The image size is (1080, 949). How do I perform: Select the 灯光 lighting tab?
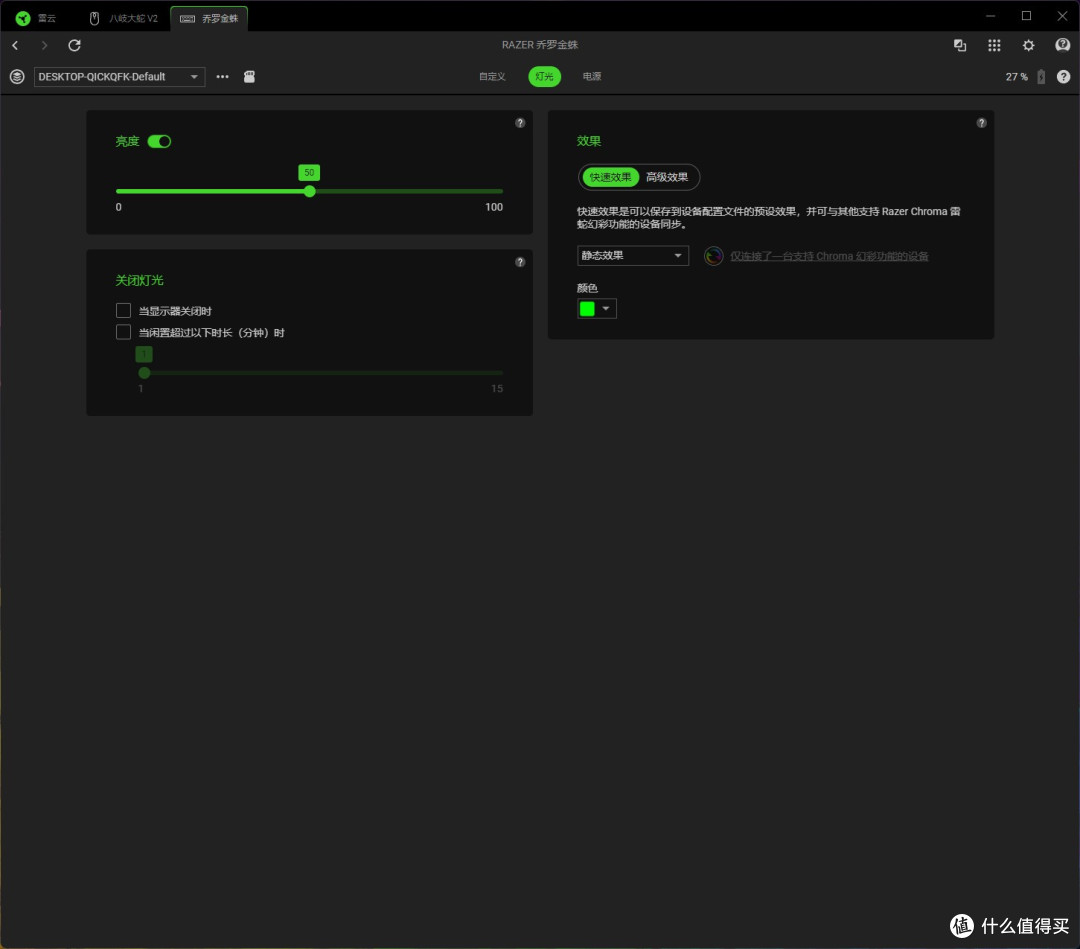tap(544, 76)
